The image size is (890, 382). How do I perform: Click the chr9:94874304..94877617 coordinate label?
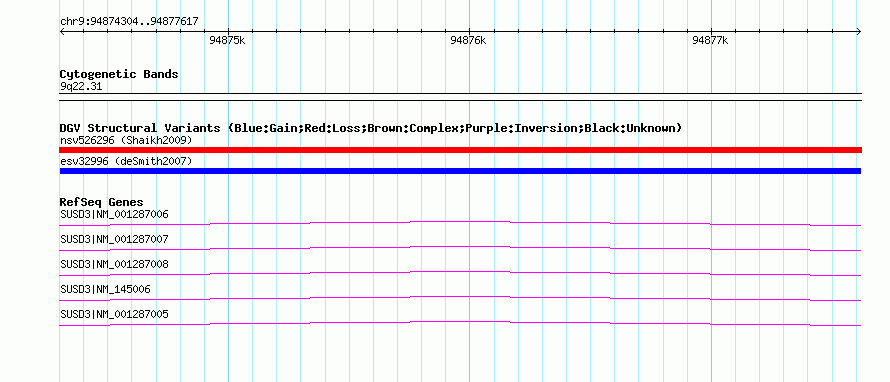129,22
